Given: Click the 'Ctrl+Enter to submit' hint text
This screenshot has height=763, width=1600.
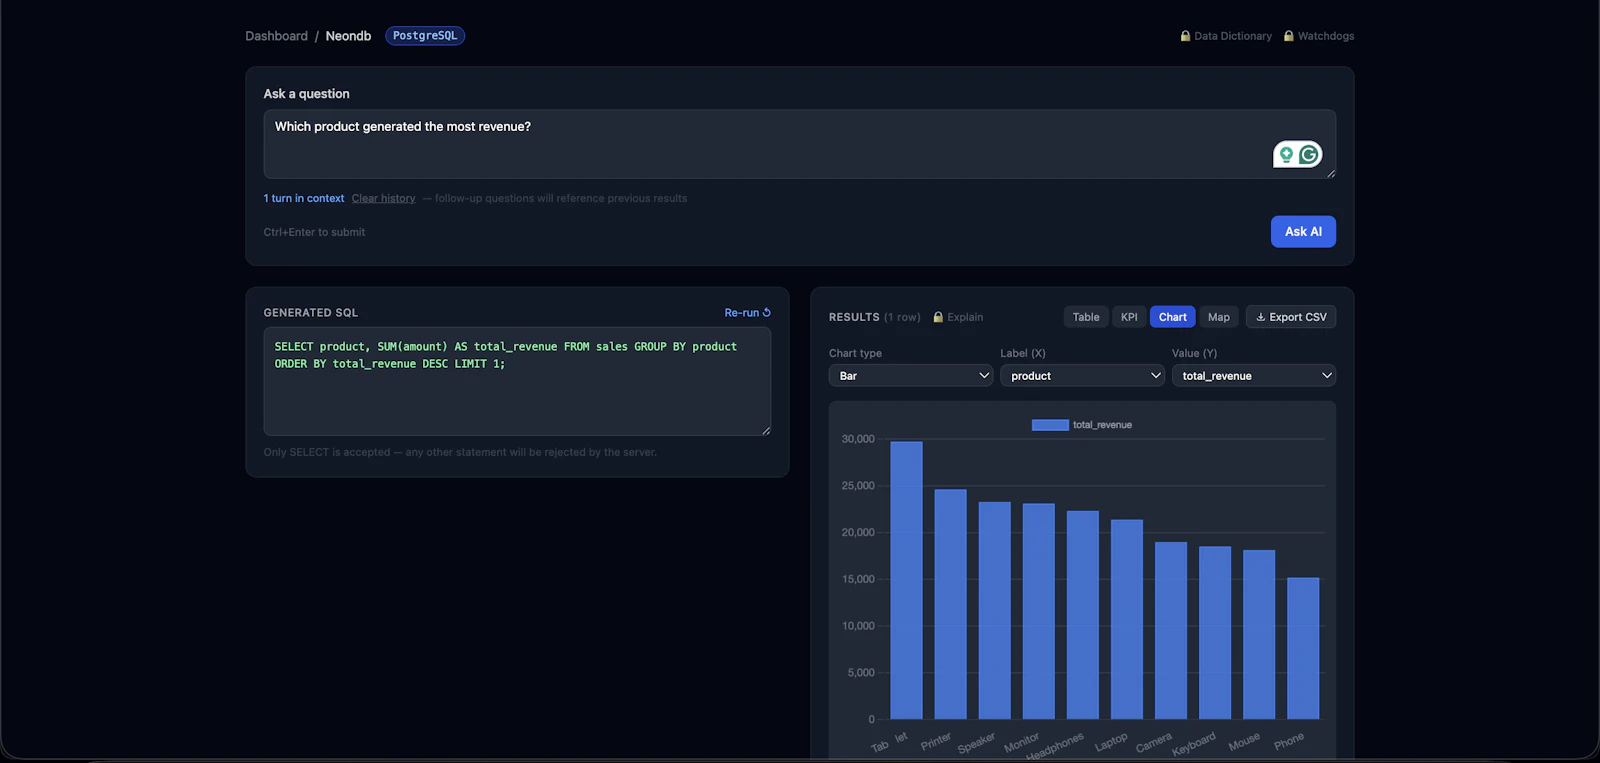Looking at the screenshot, I should pyautogui.click(x=314, y=232).
